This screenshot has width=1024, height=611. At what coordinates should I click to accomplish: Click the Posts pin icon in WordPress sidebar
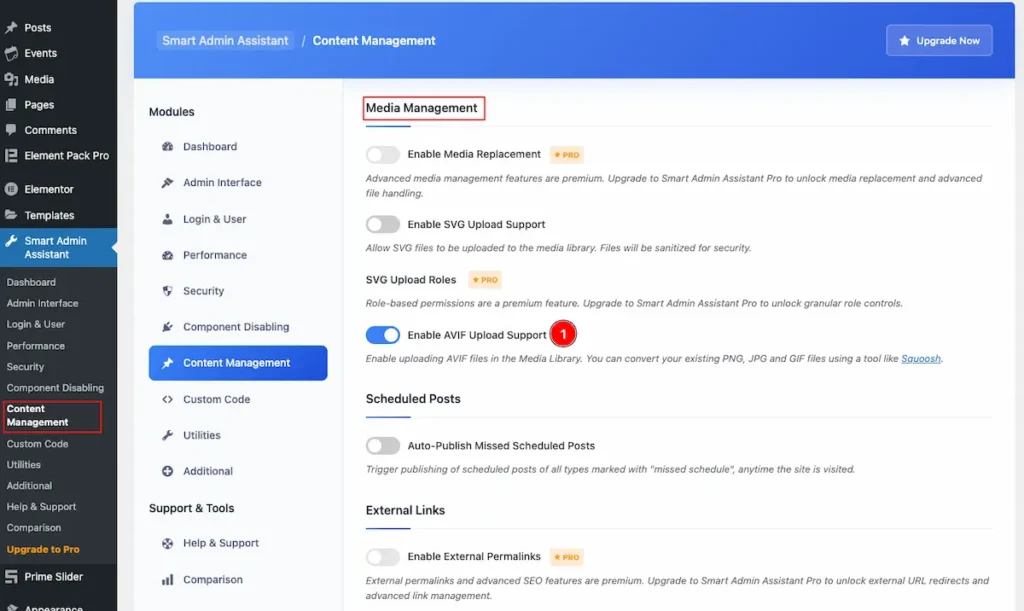[11, 27]
